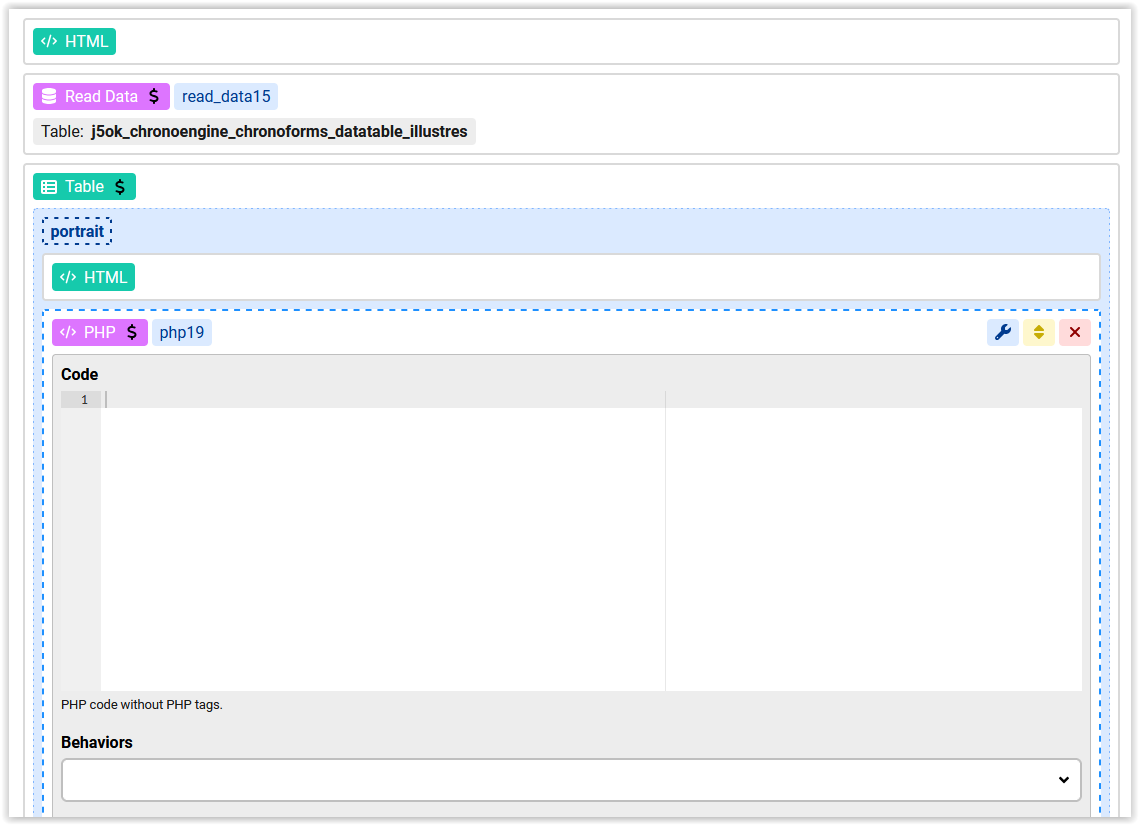Click the dollar sign on Read Data badge
Image resolution: width=1139 pixels, height=825 pixels.
[154, 97]
